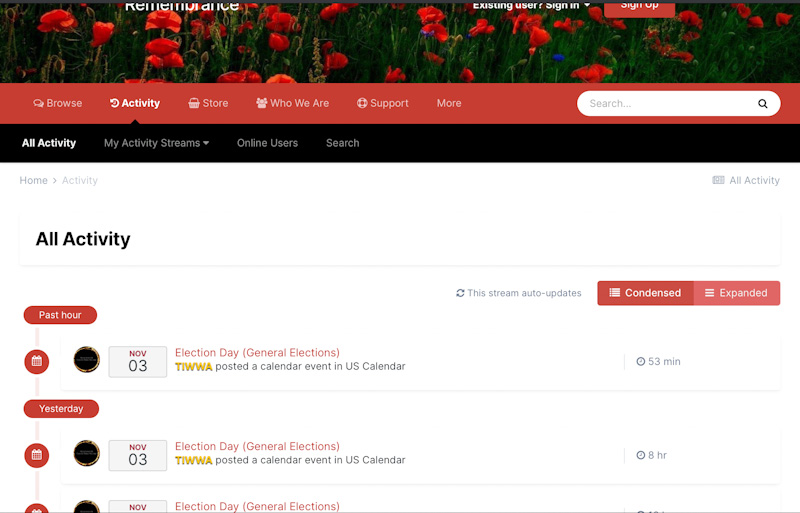Open the Election Day event posted 53 min ago

[x=257, y=352]
